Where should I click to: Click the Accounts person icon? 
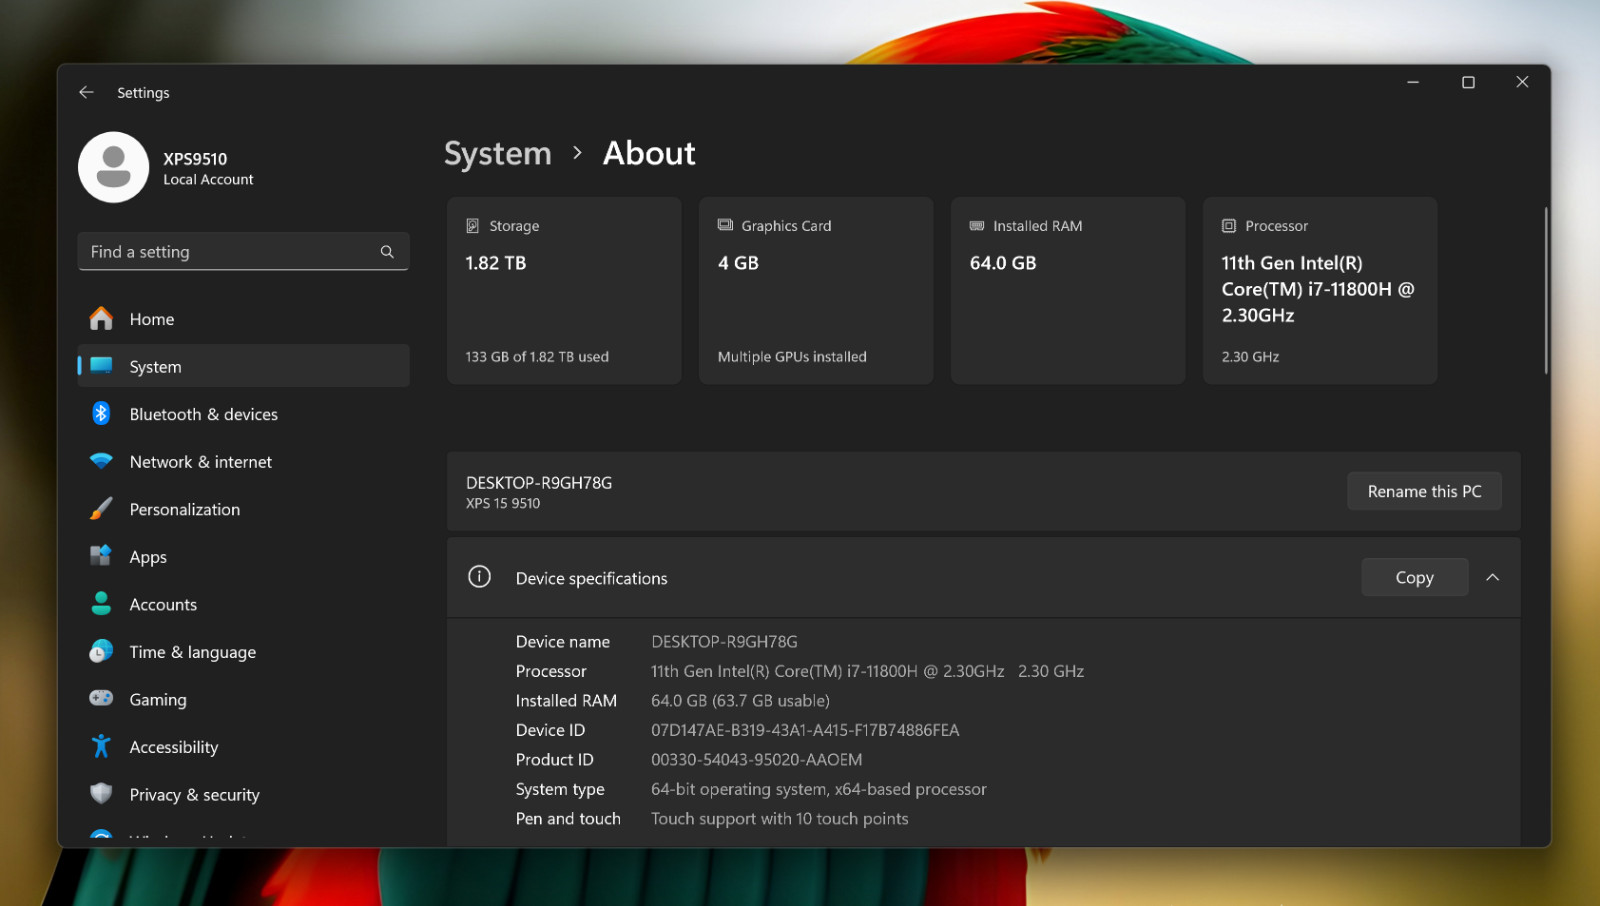point(101,604)
